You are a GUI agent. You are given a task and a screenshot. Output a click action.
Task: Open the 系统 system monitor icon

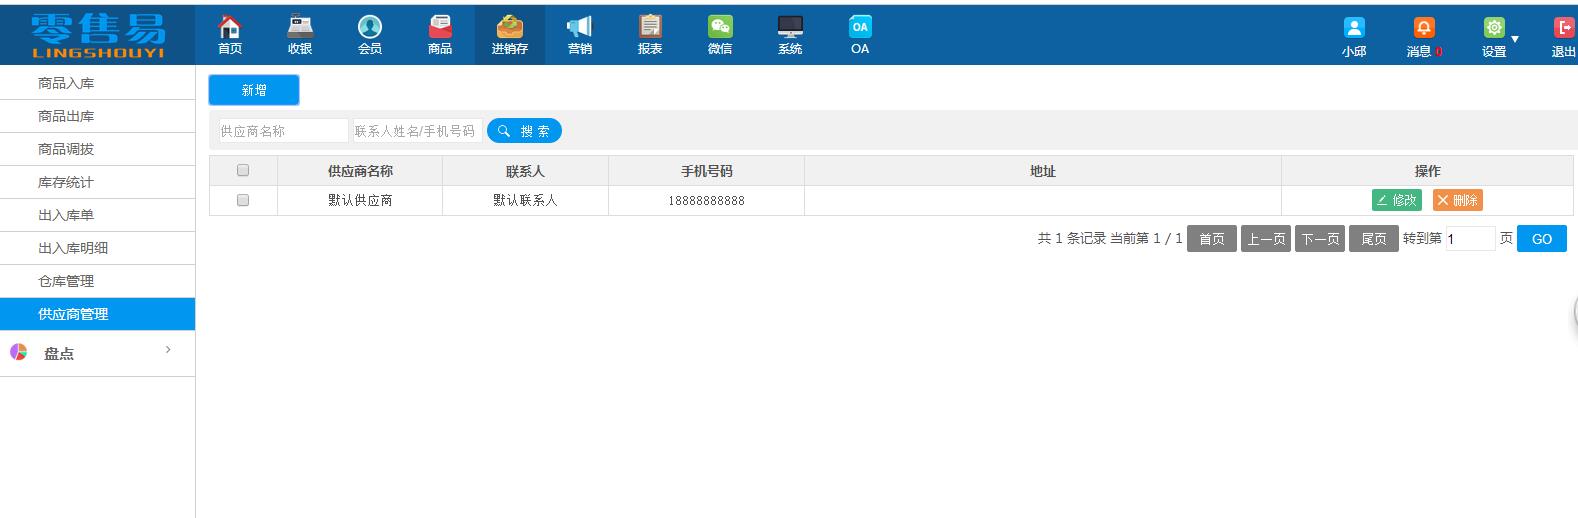790,28
